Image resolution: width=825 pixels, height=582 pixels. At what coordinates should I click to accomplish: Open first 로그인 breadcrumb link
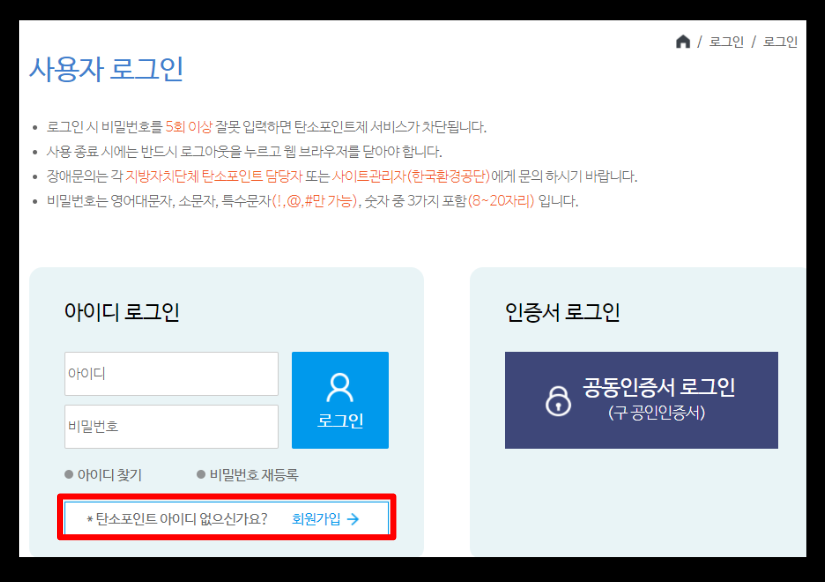point(726,42)
